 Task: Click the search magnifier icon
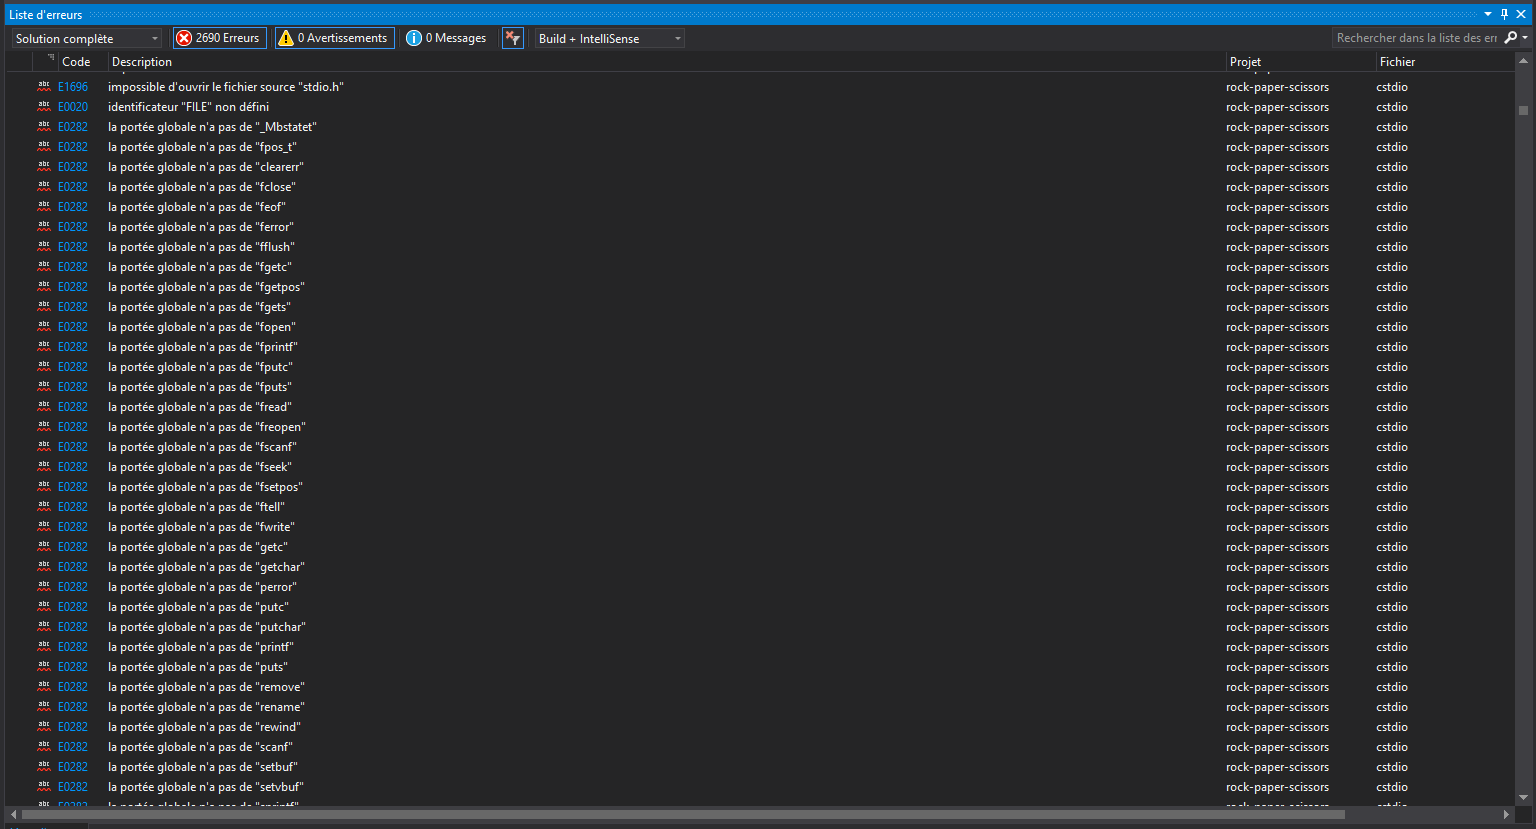pyautogui.click(x=1510, y=37)
